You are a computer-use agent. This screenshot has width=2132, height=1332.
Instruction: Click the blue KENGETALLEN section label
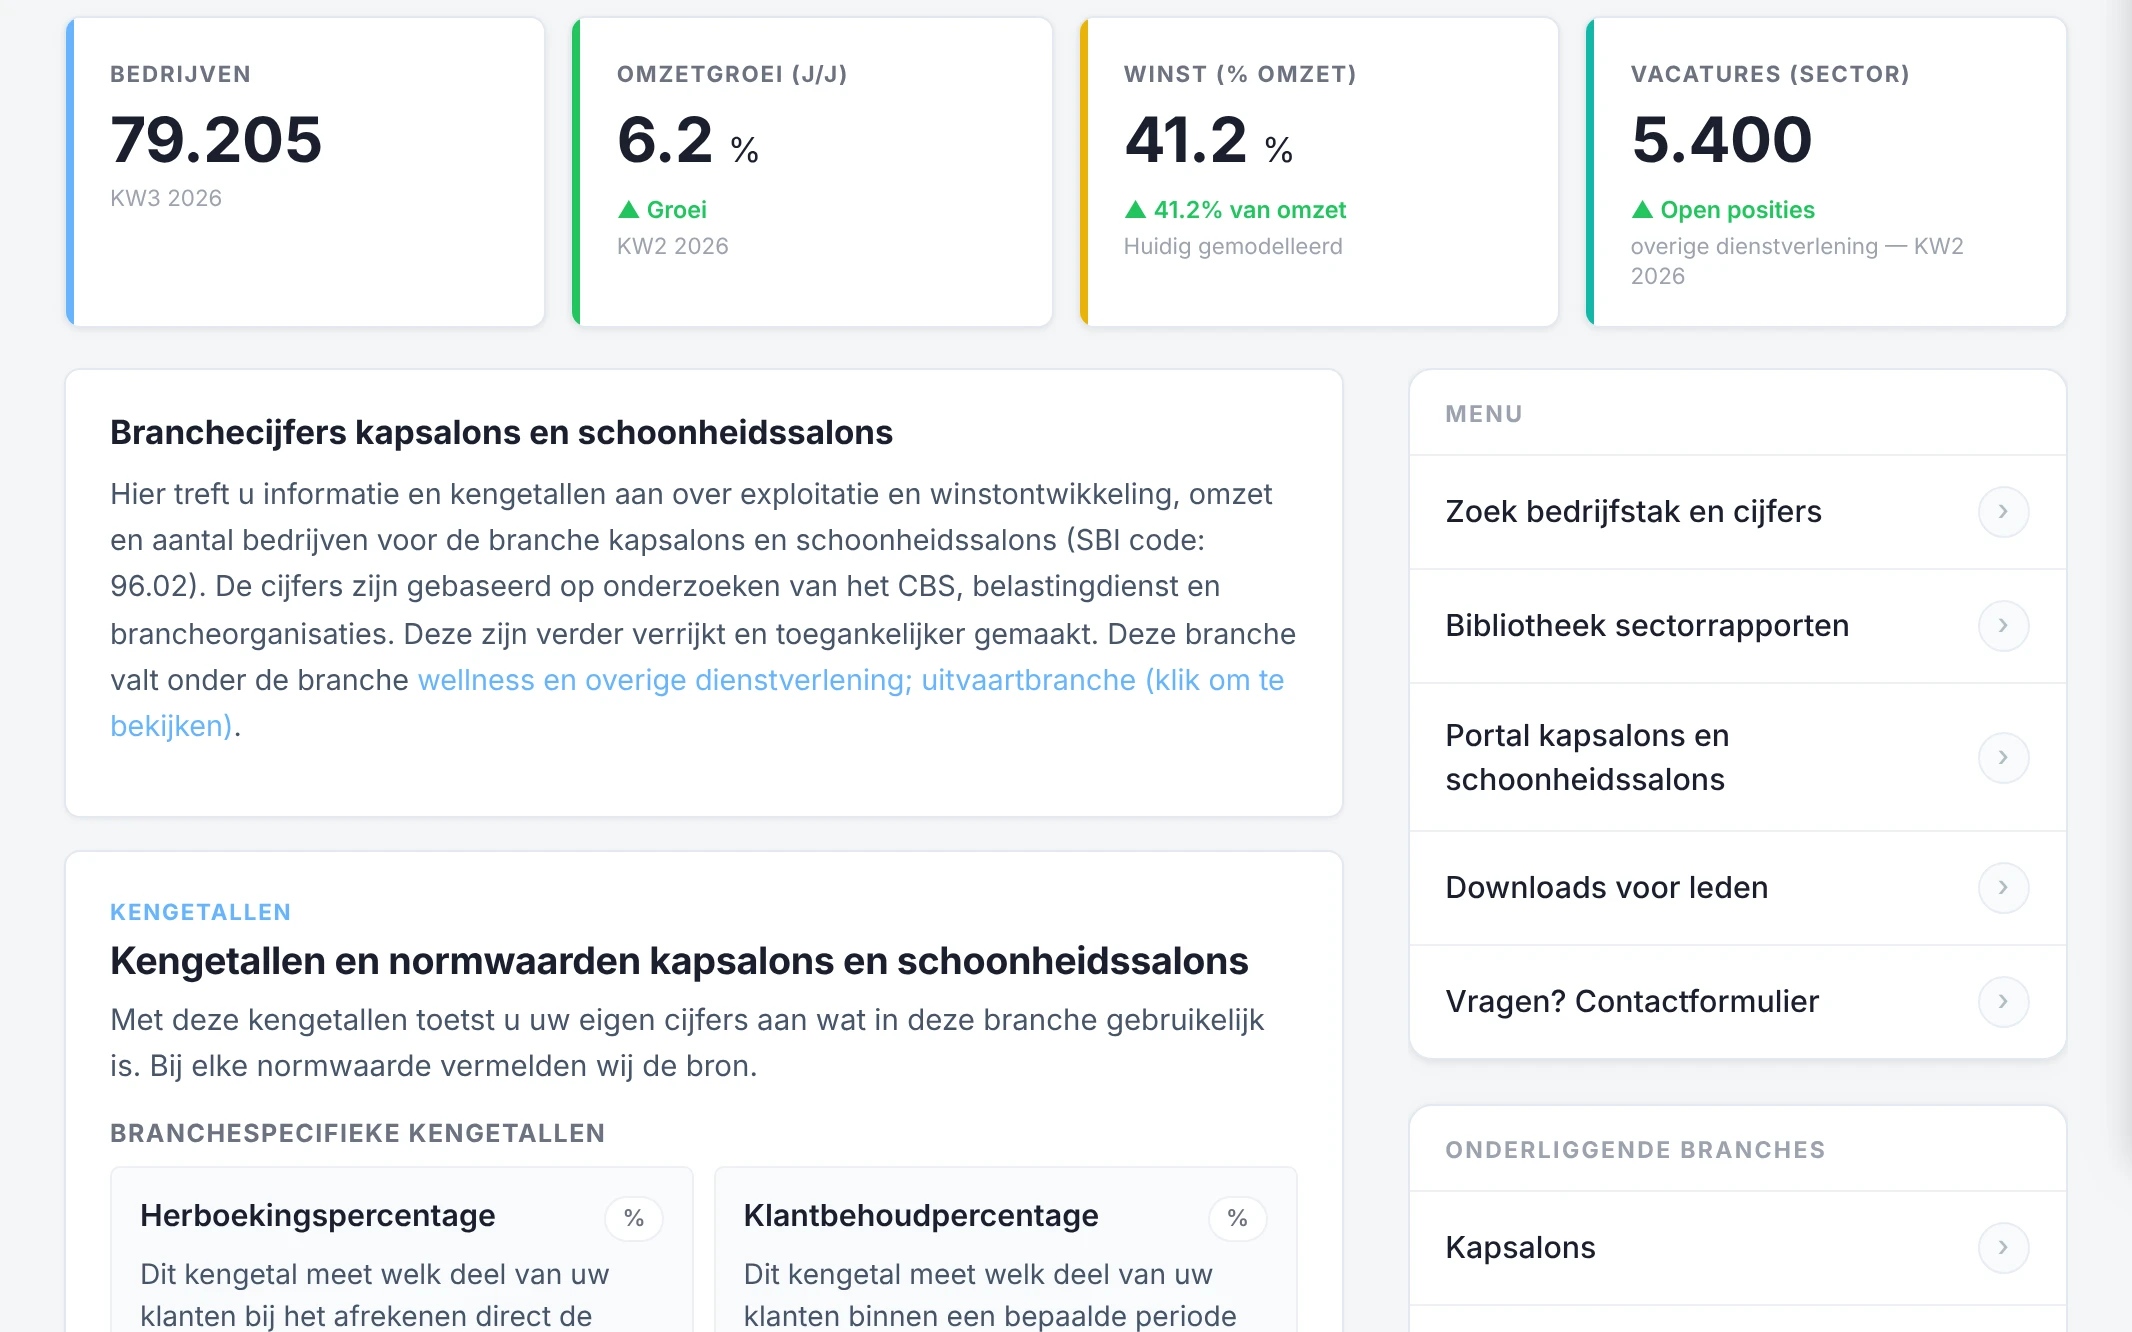coord(201,912)
